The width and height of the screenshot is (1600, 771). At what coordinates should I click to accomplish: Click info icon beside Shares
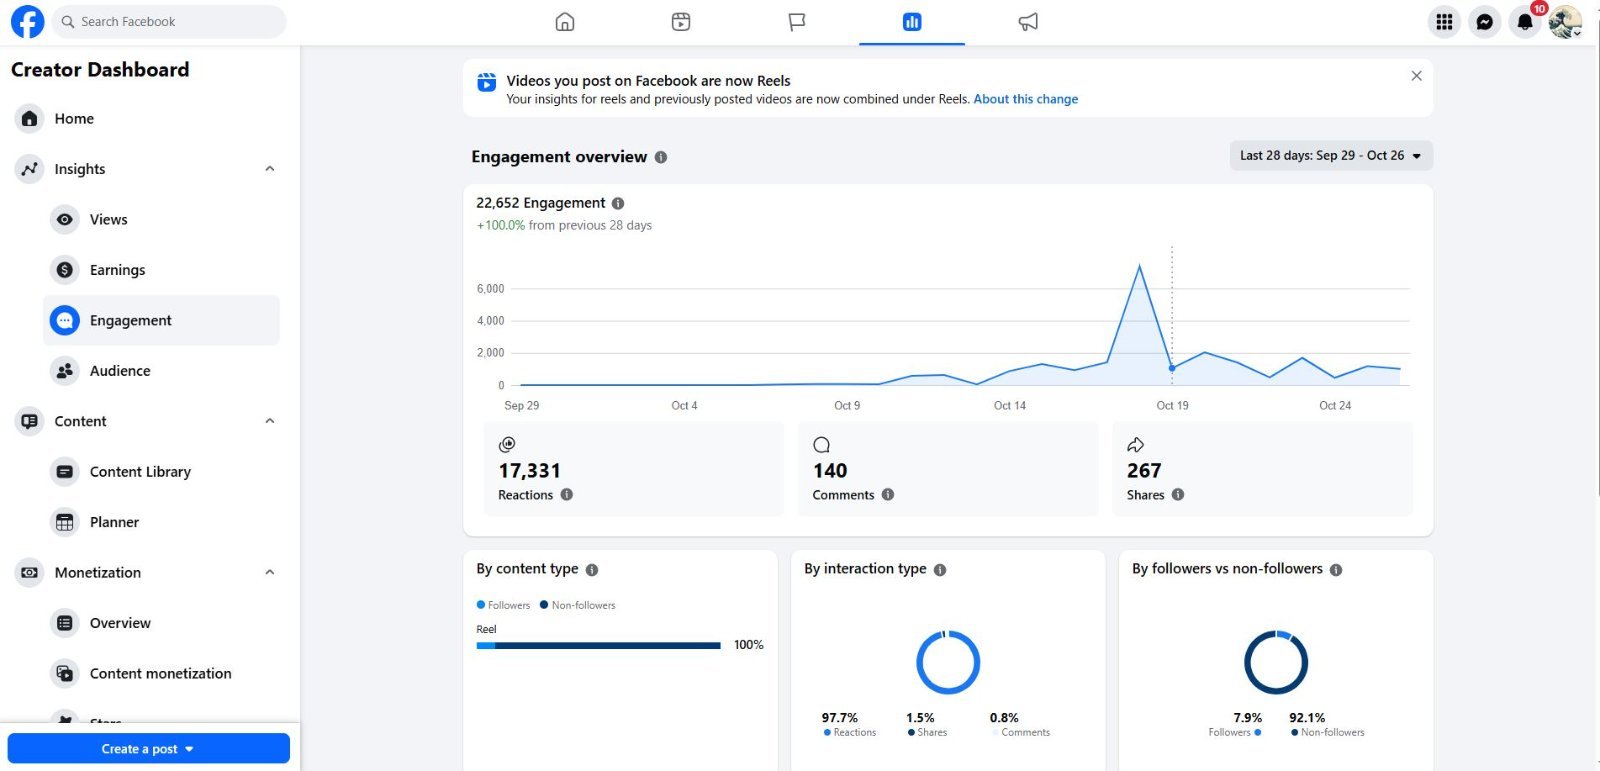click(1178, 495)
